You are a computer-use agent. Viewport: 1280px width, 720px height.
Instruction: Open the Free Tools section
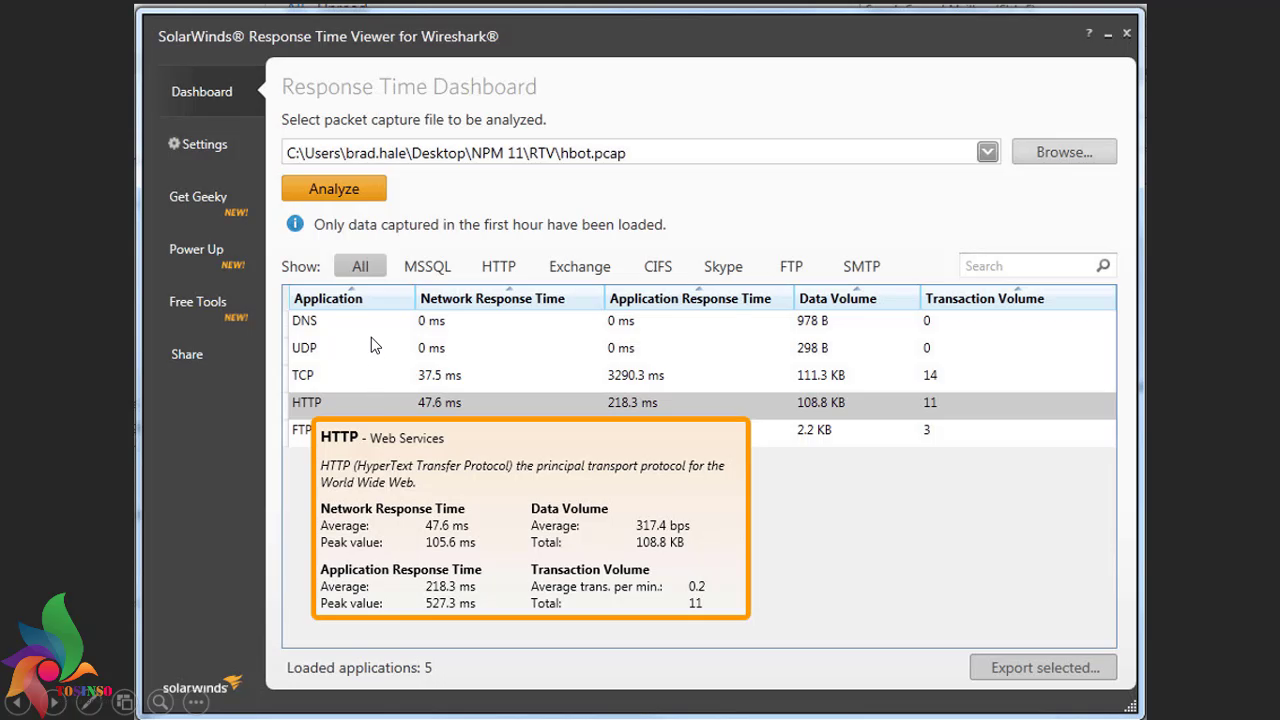point(197,302)
